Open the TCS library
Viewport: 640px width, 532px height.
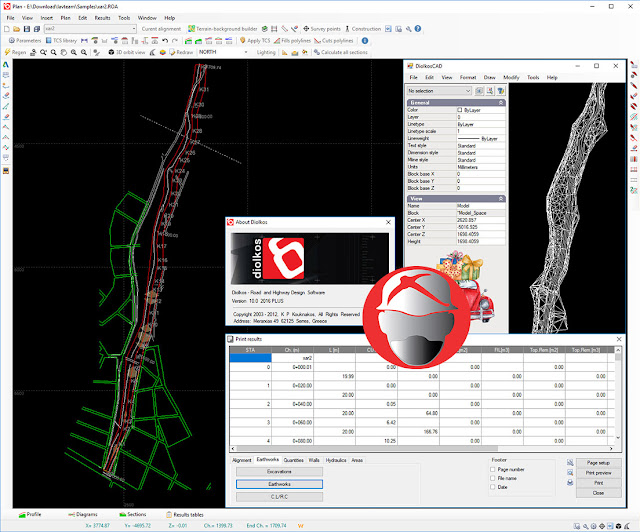pos(61,41)
